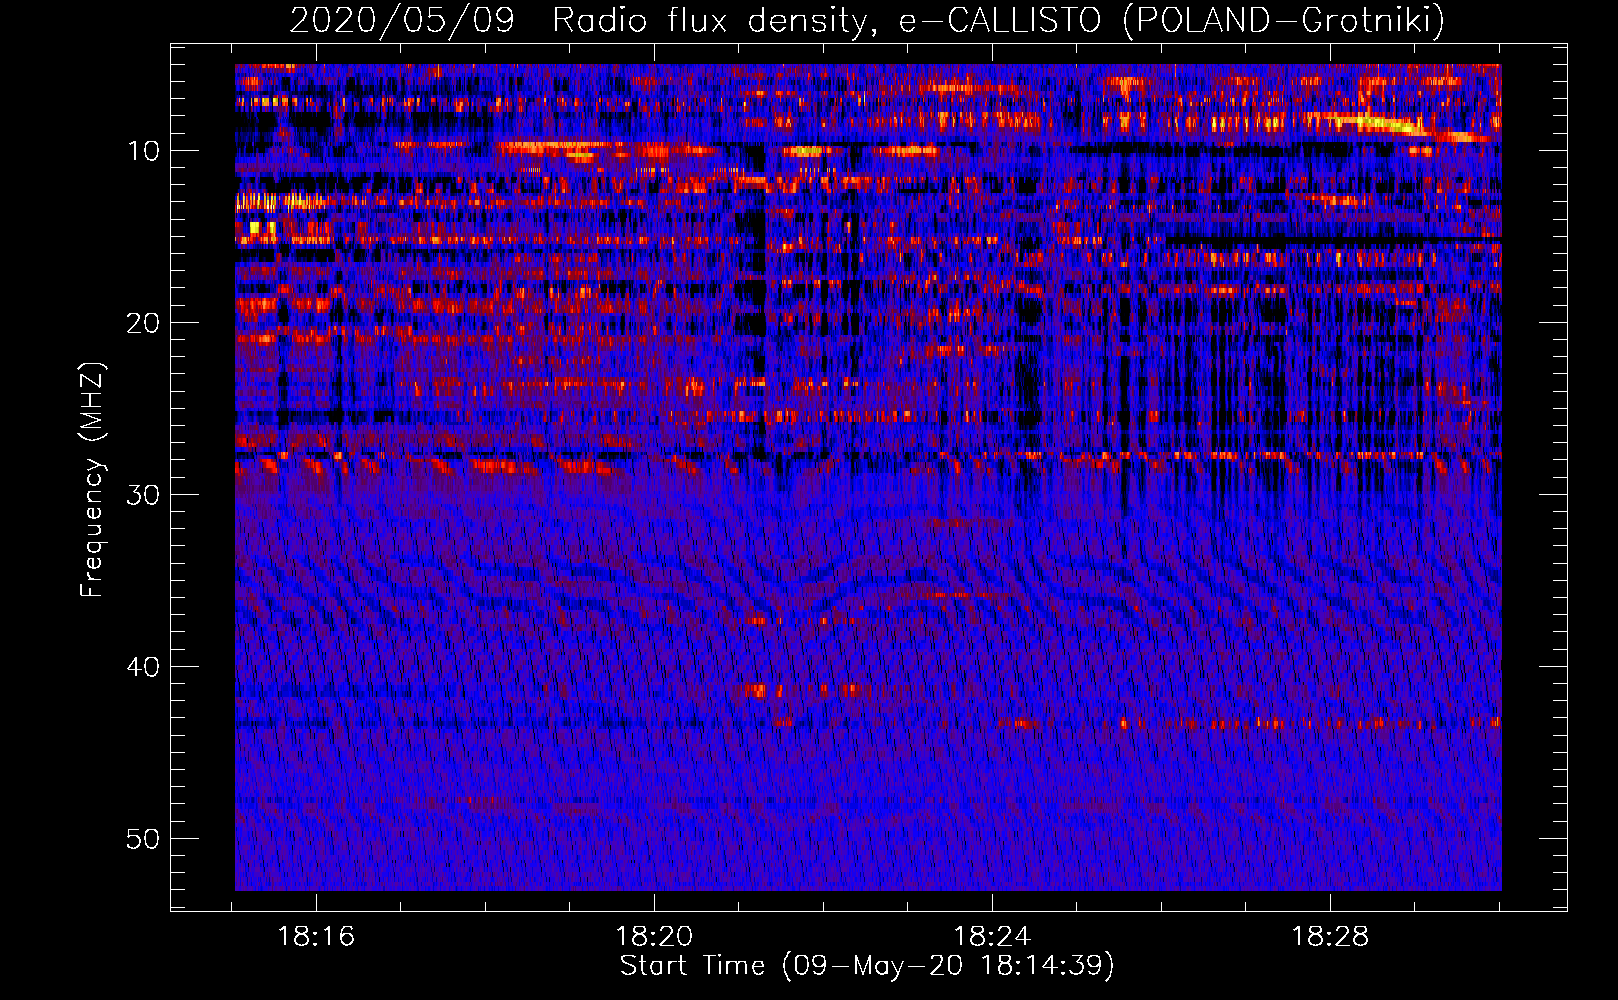Click the 'Frequency (MHZ)' axis label
The height and width of the screenshot is (1000, 1618).
[x=92, y=480]
